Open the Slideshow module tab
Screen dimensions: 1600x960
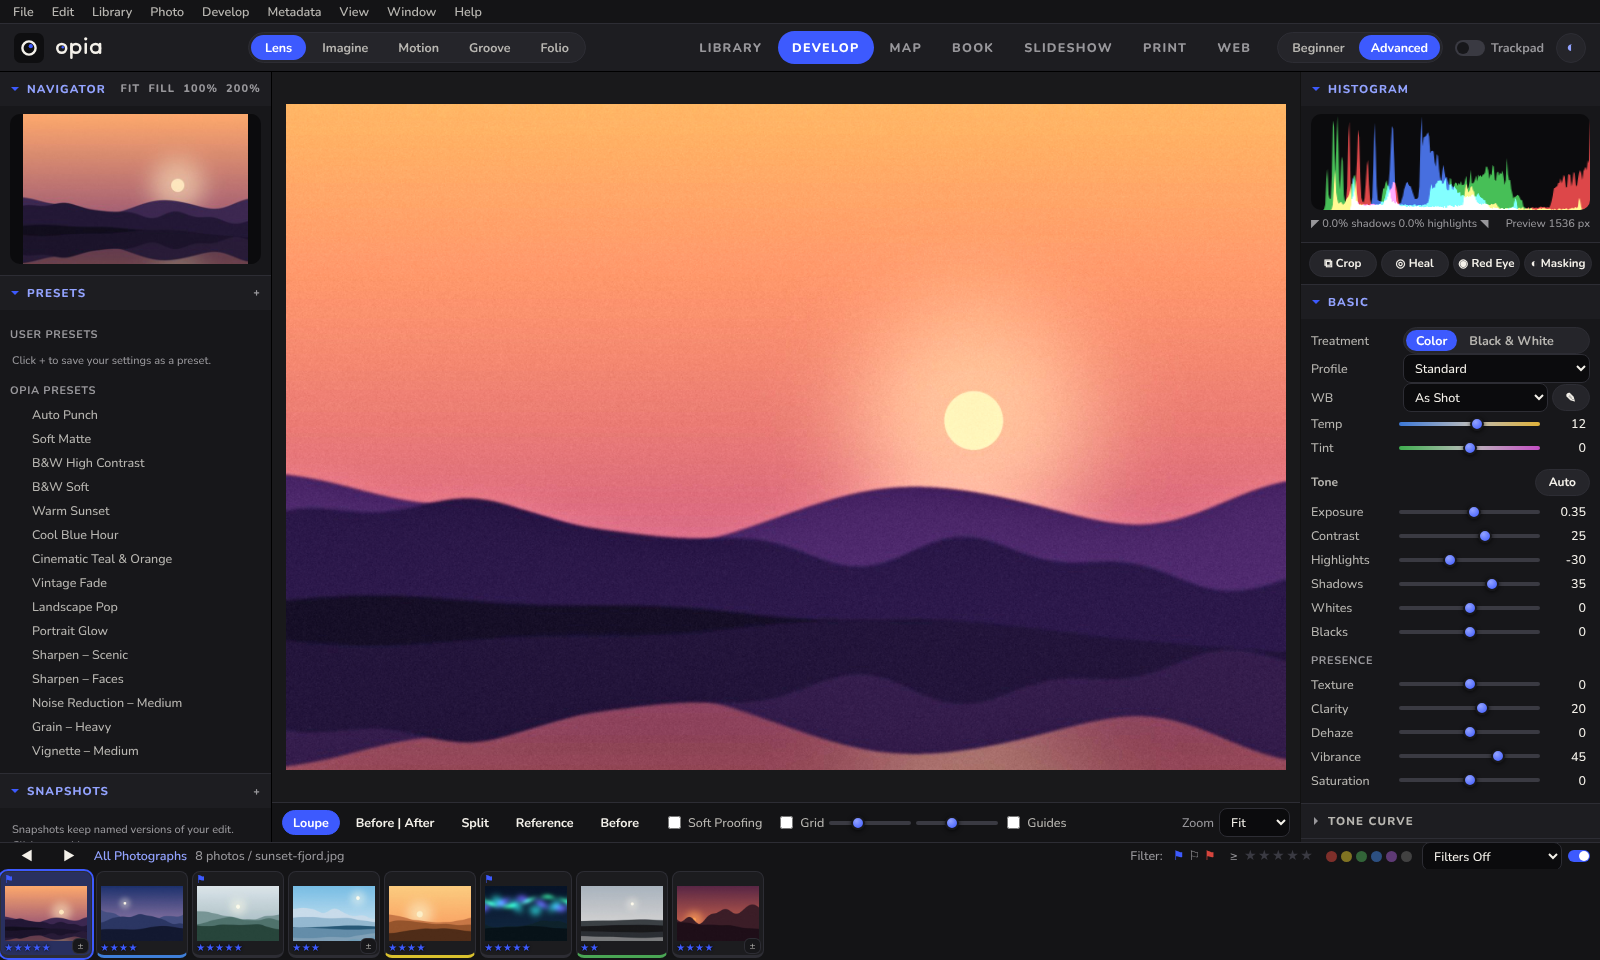tap(1068, 48)
